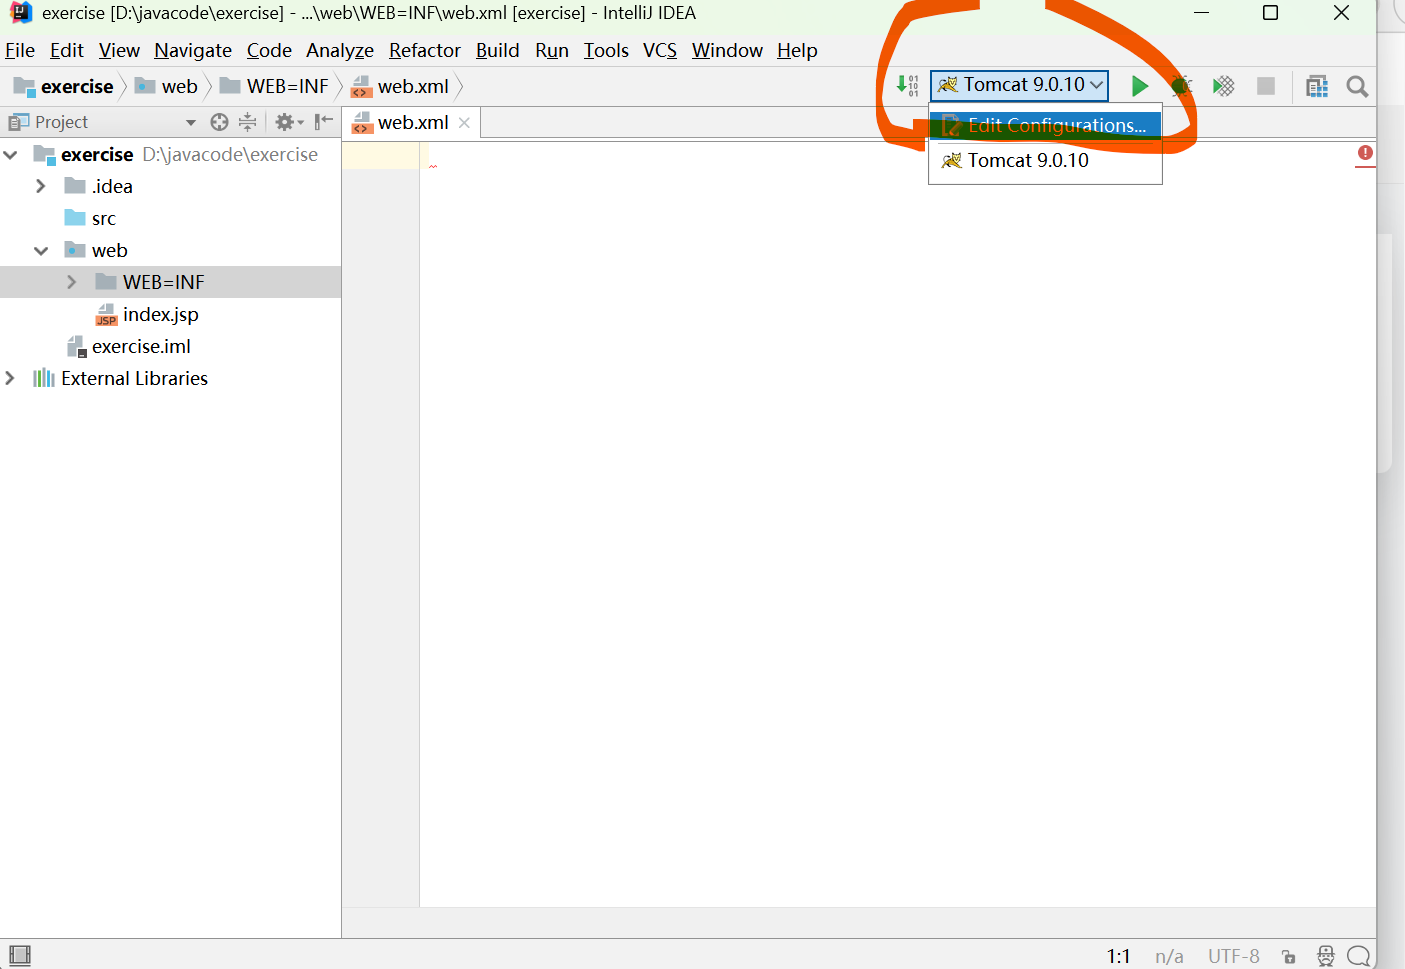Image resolution: width=1405 pixels, height=969 pixels.
Task: Click the Project panel title label
Action: pyautogui.click(x=61, y=122)
